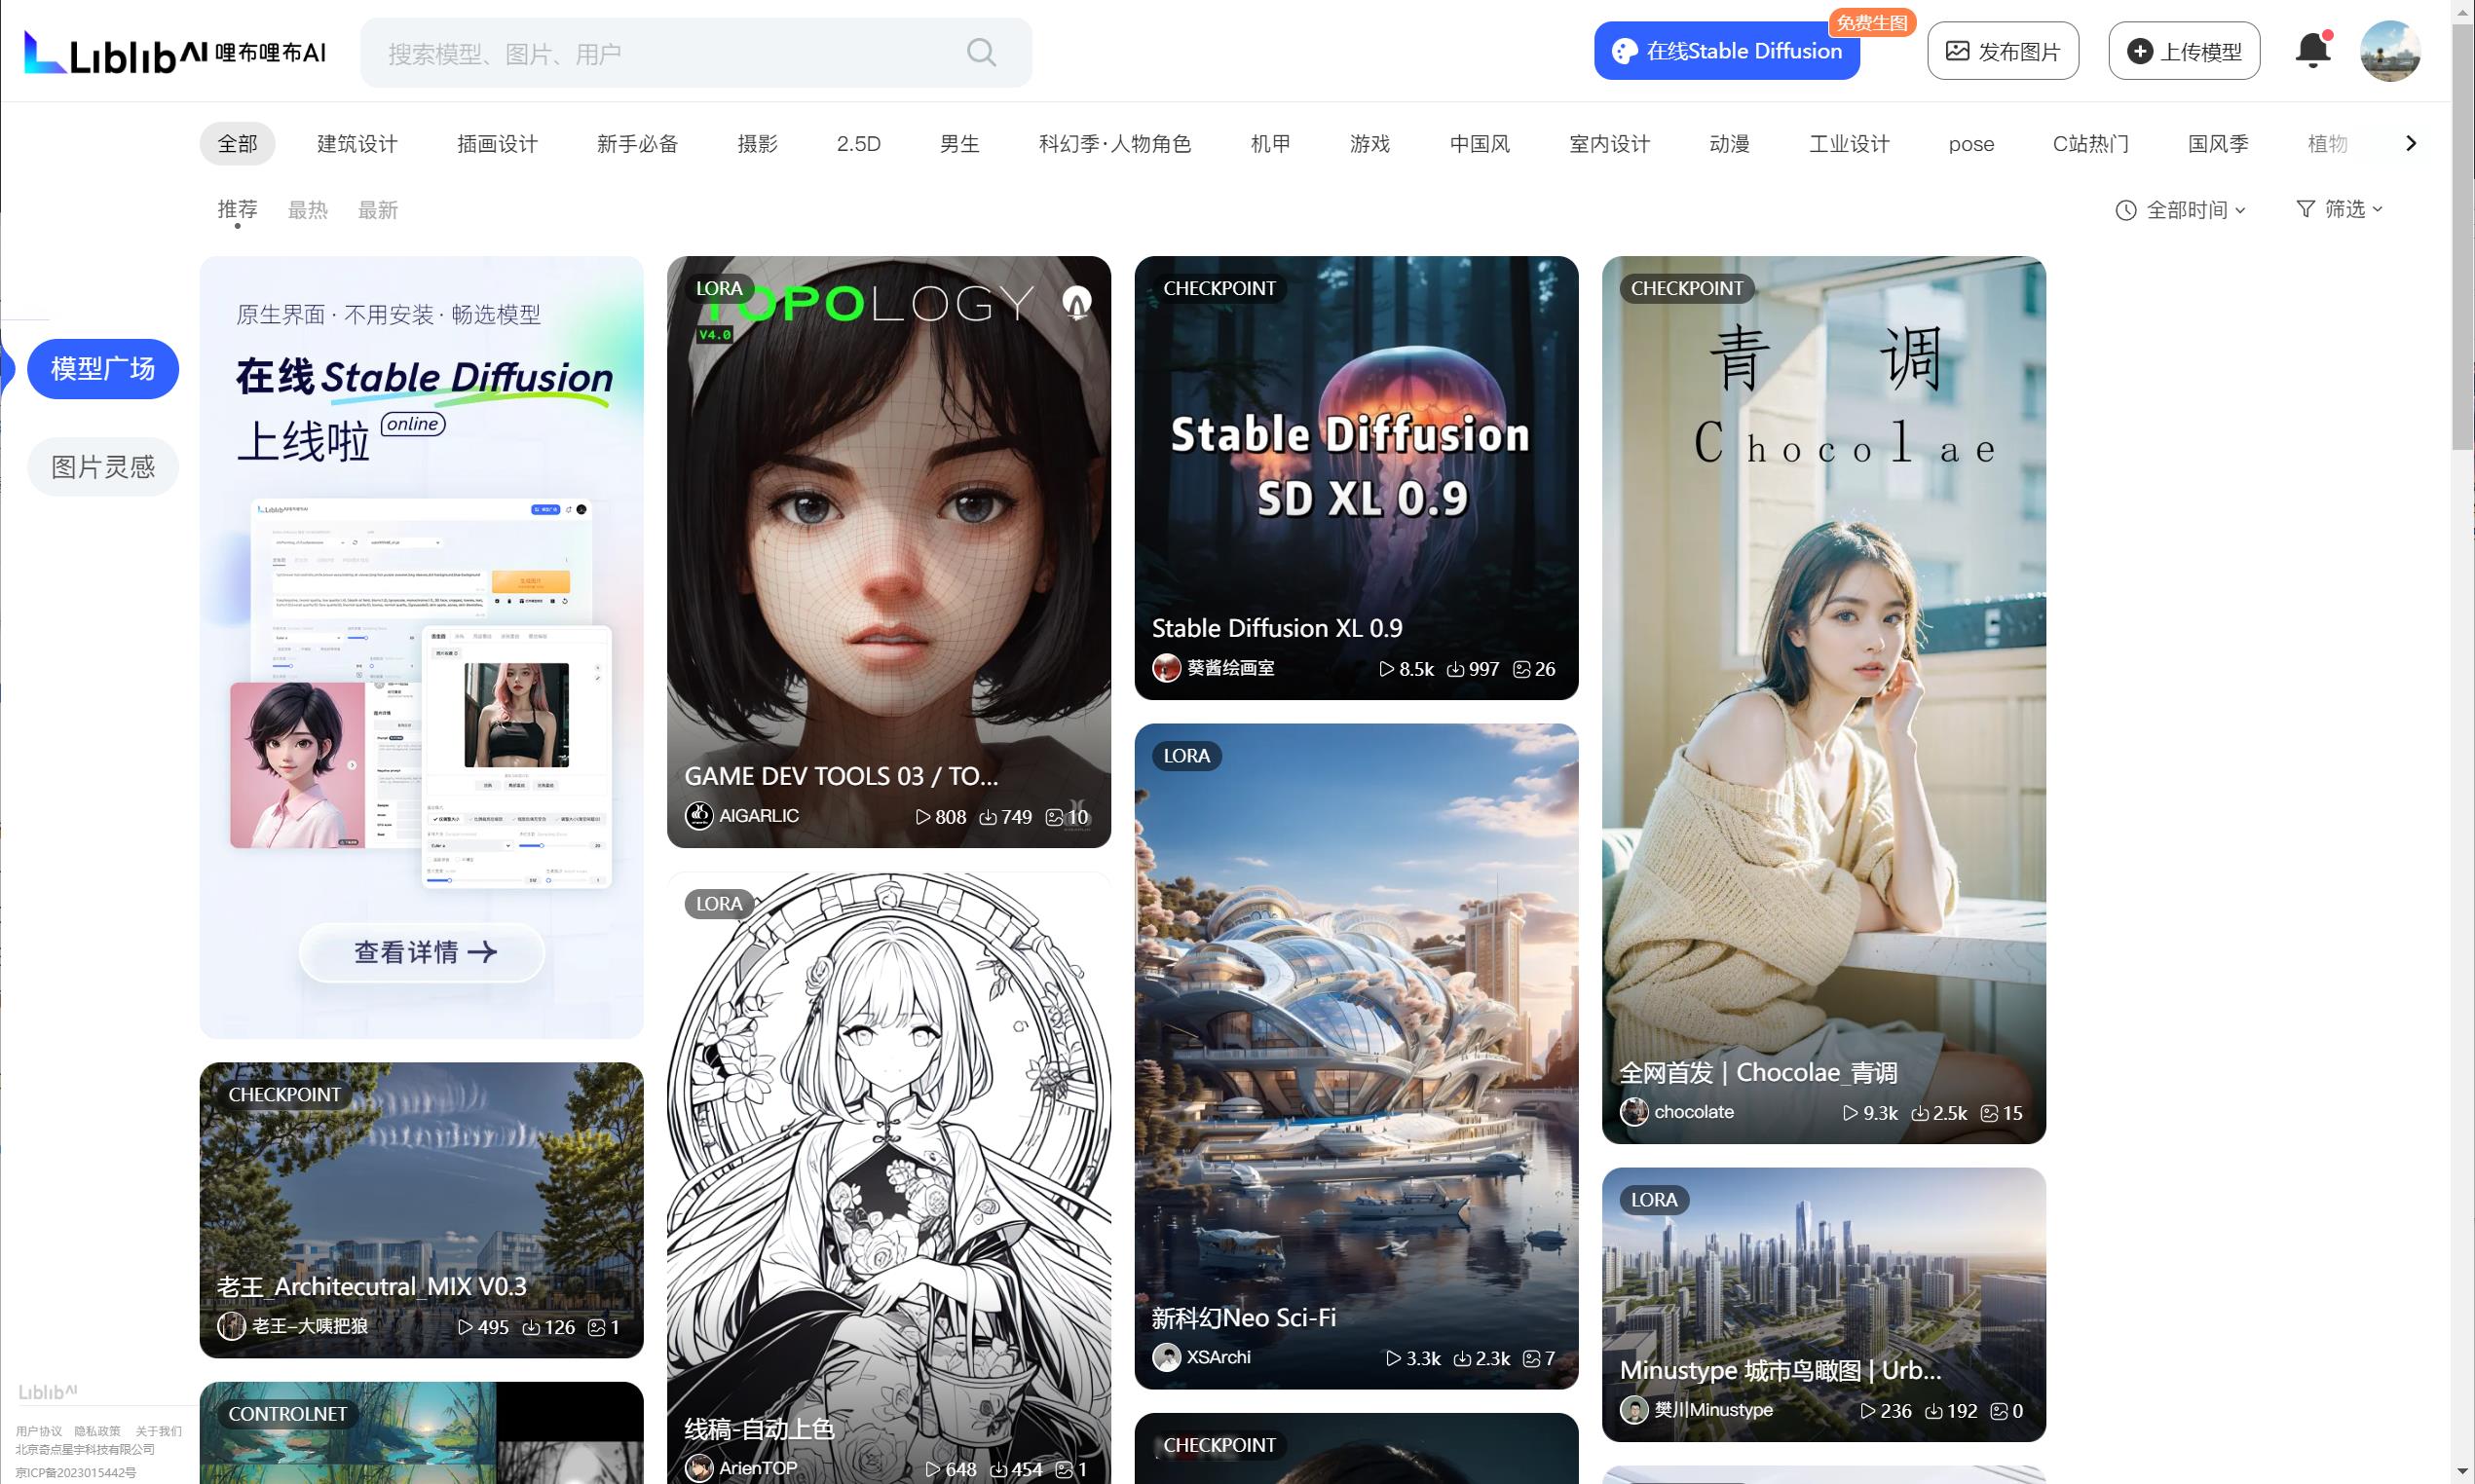Sort by 最热
Viewport: 2475px width, 1484px height.
point(308,210)
